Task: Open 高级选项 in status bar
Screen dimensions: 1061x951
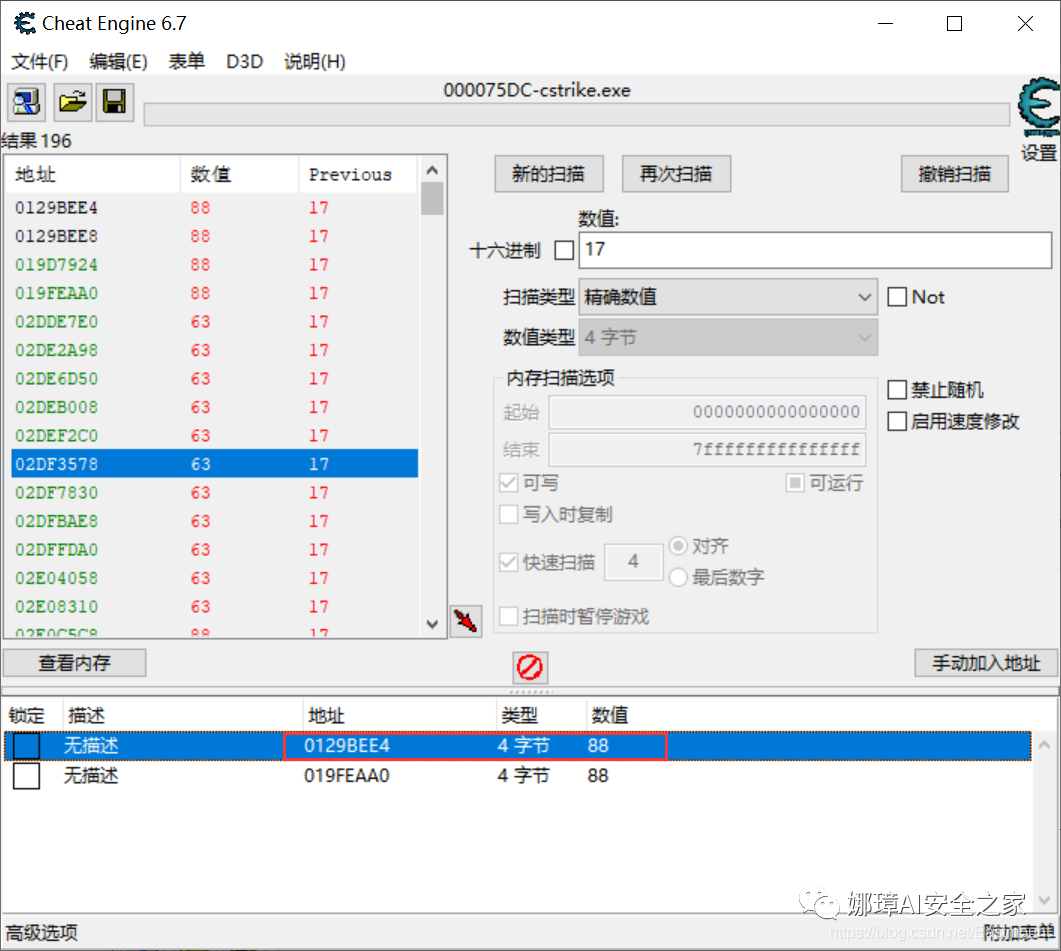Action: click(42, 933)
